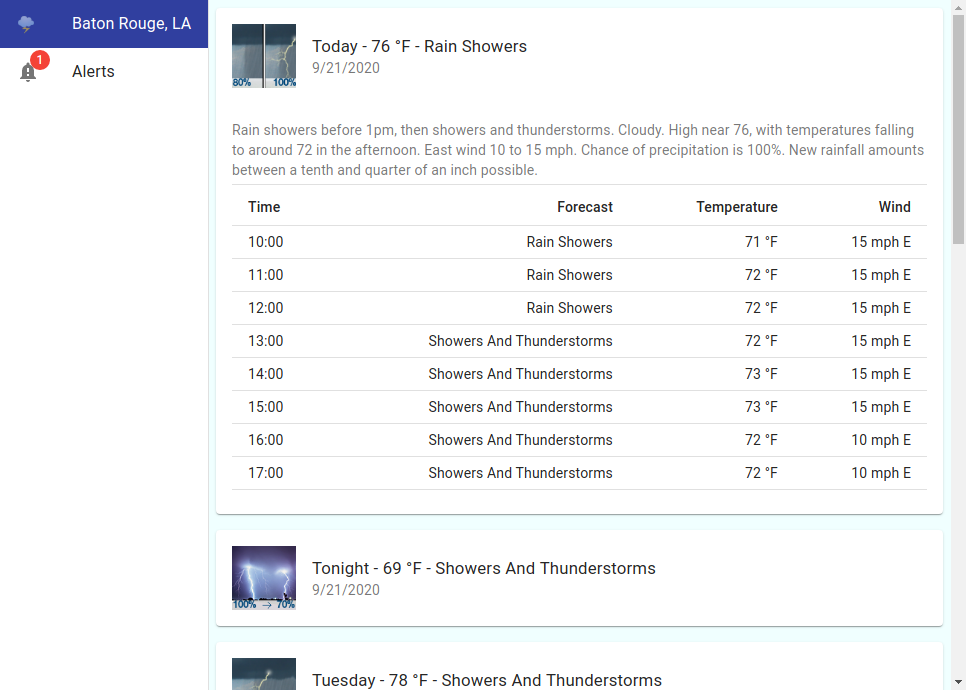Click the vertical scrollbar thumb
This screenshot has width=966, height=690.
959,129
